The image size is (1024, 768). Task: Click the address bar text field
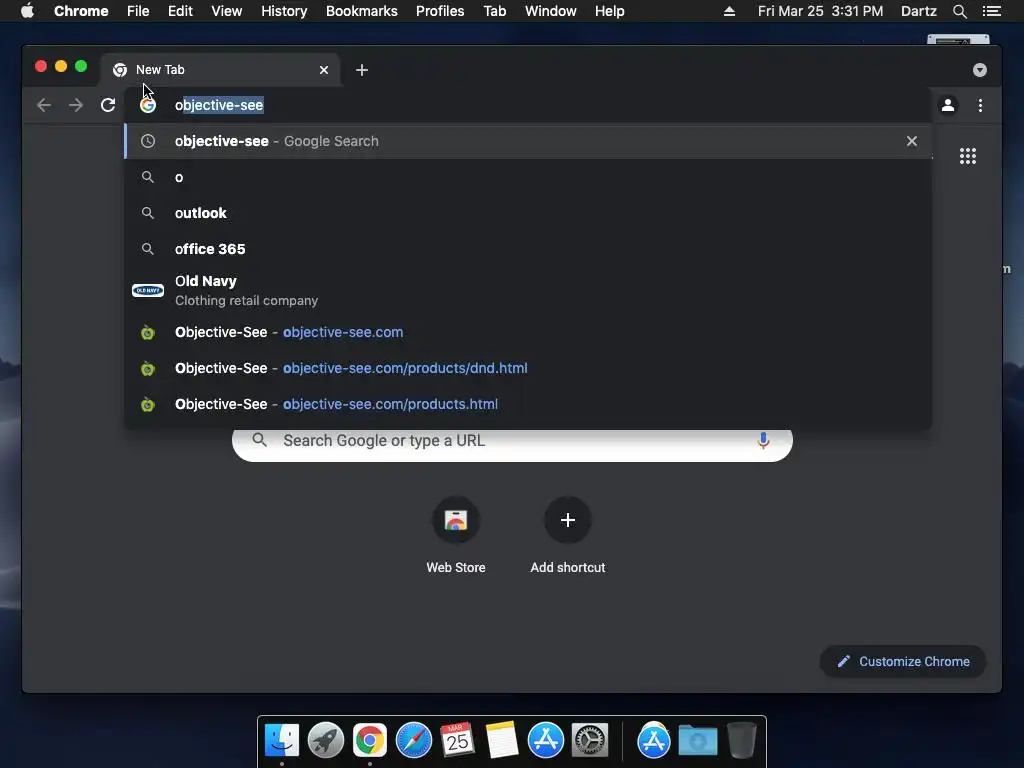click(528, 105)
